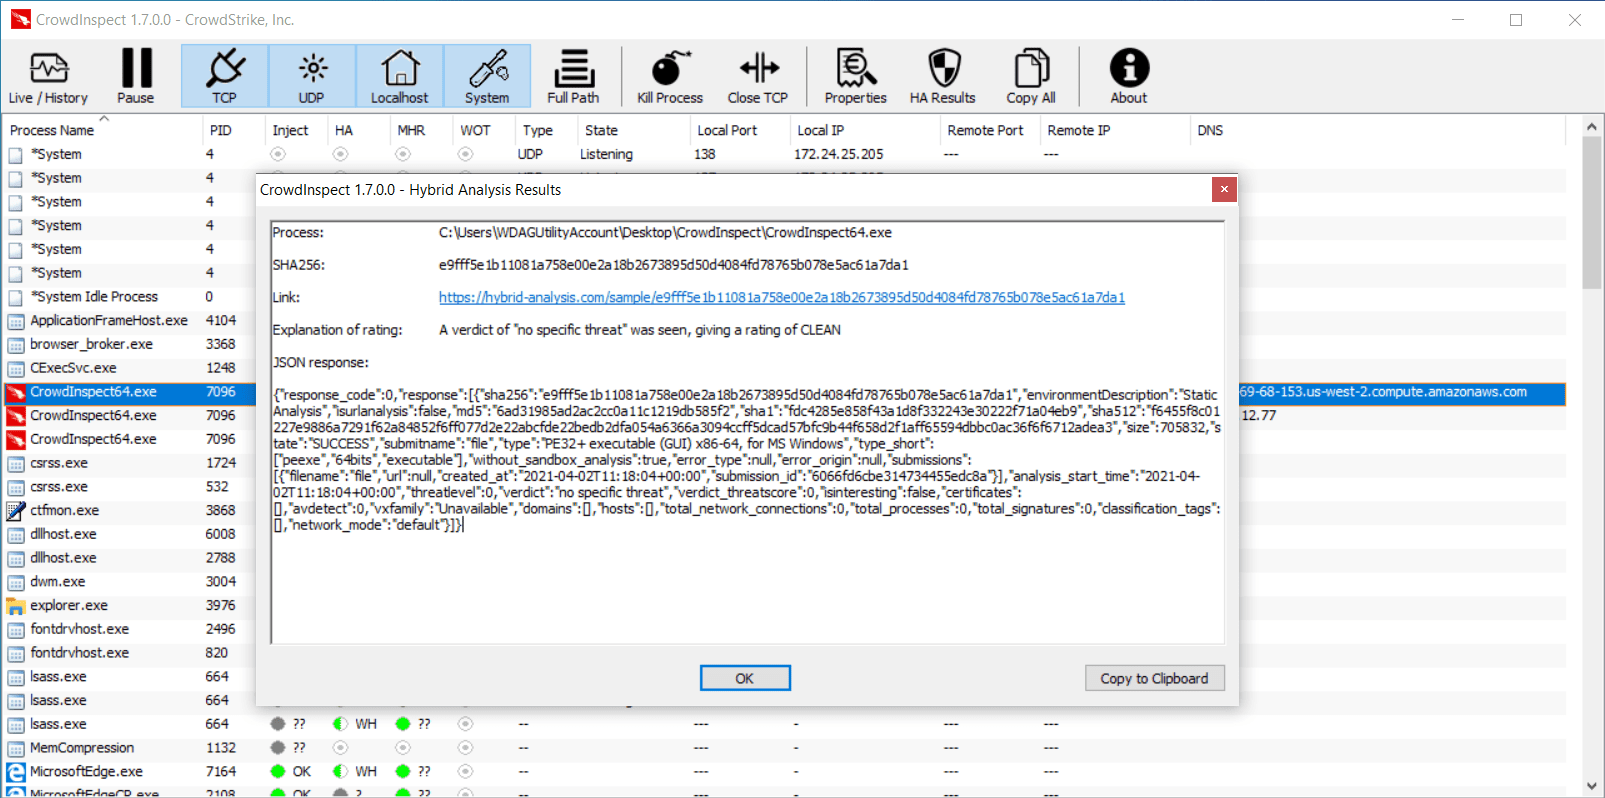The height and width of the screenshot is (798, 1605).
Task: Sort by the Process Name column
Action: pyautogui.click(x=102, y=130)
